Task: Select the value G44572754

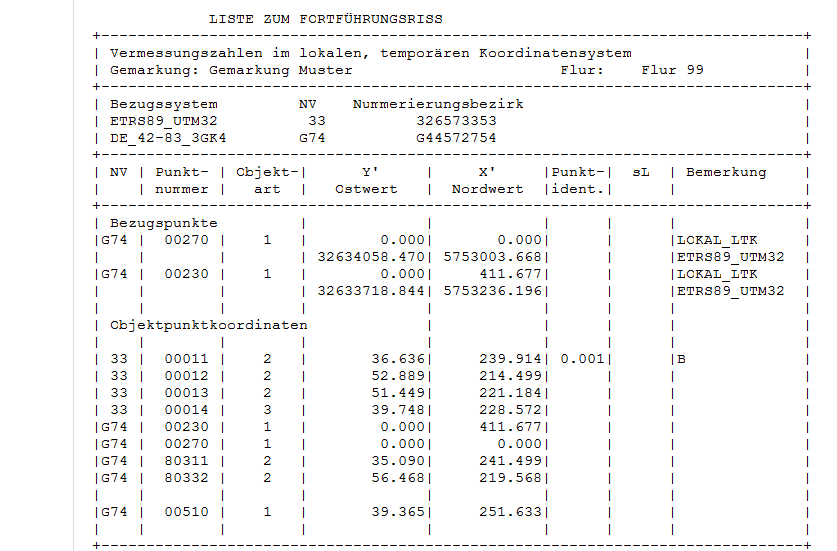Action: 456,138
